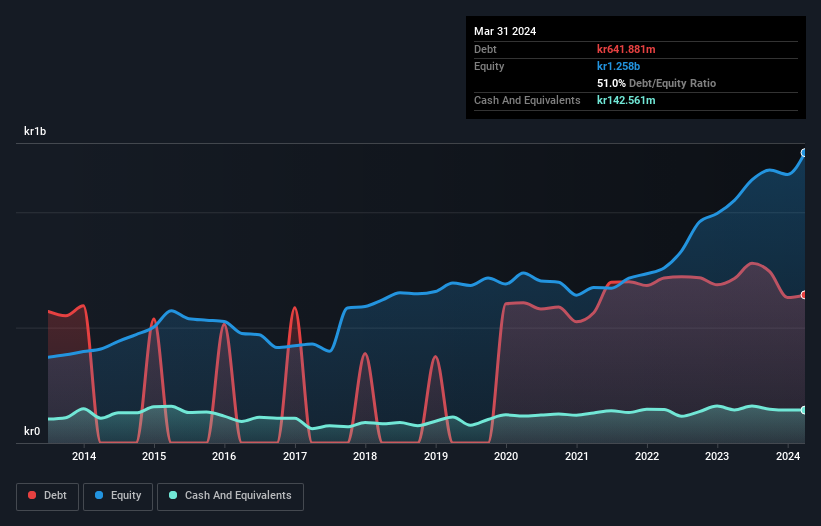Click the blue Equity legend dot
Screen dimensions: 821x526
(99, 495)
